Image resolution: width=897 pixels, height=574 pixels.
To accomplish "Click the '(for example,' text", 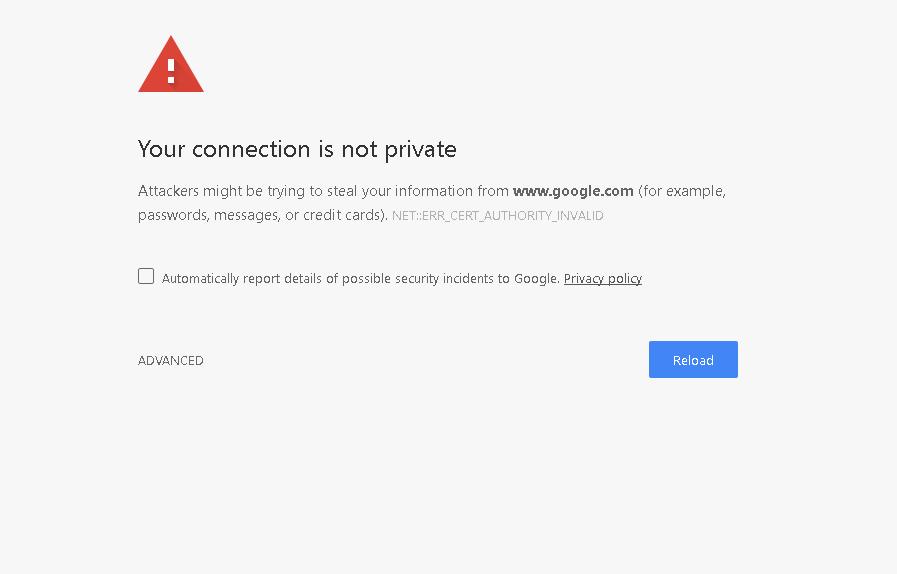I will 682,191.
